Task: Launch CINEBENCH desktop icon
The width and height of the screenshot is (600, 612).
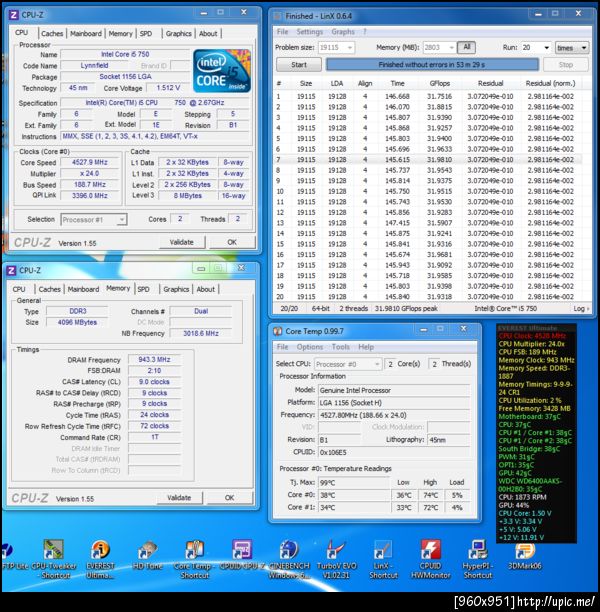Action: [289, 559]
